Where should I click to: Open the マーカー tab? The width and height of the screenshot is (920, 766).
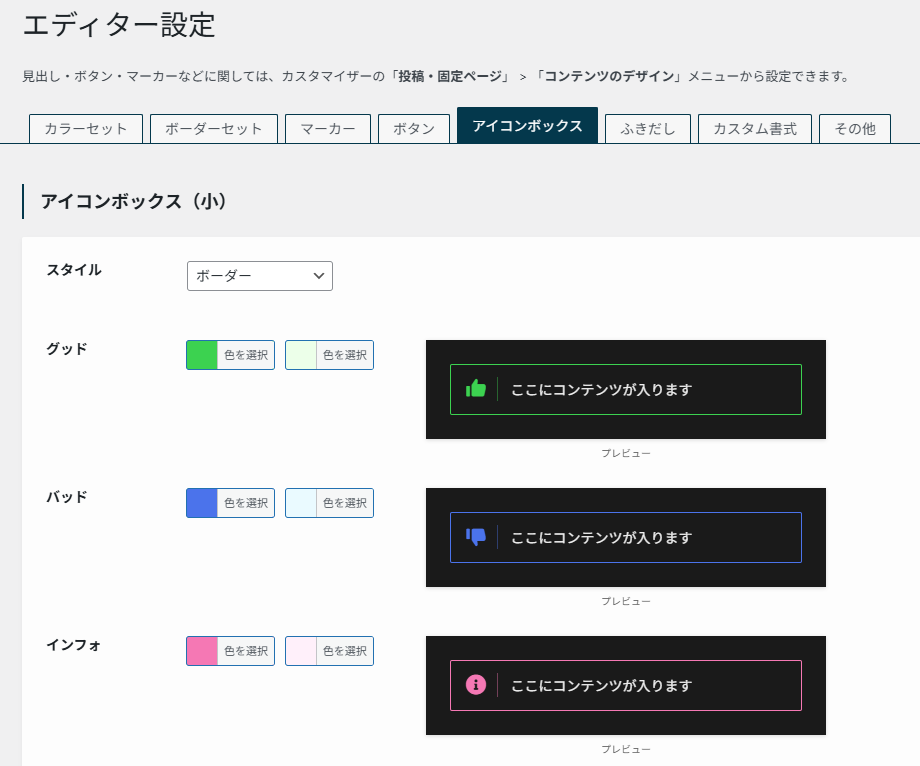pyautogui.click(x=328, y=129)
